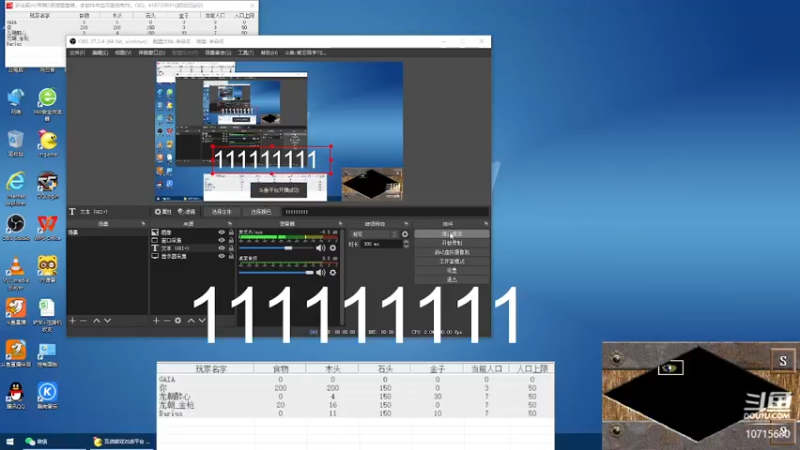Lock the 图像 image source
Viewport: 800px width, 450px height.
pos(231,232)
